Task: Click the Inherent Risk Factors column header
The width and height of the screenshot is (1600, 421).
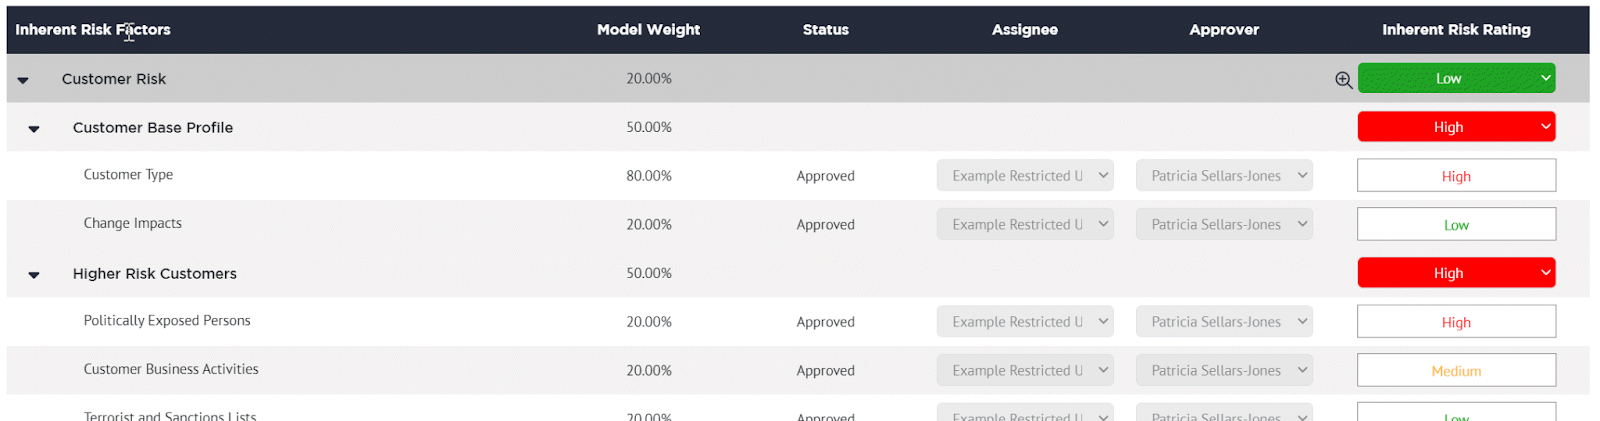Action: pyautogui.click(x=93, y=30)
